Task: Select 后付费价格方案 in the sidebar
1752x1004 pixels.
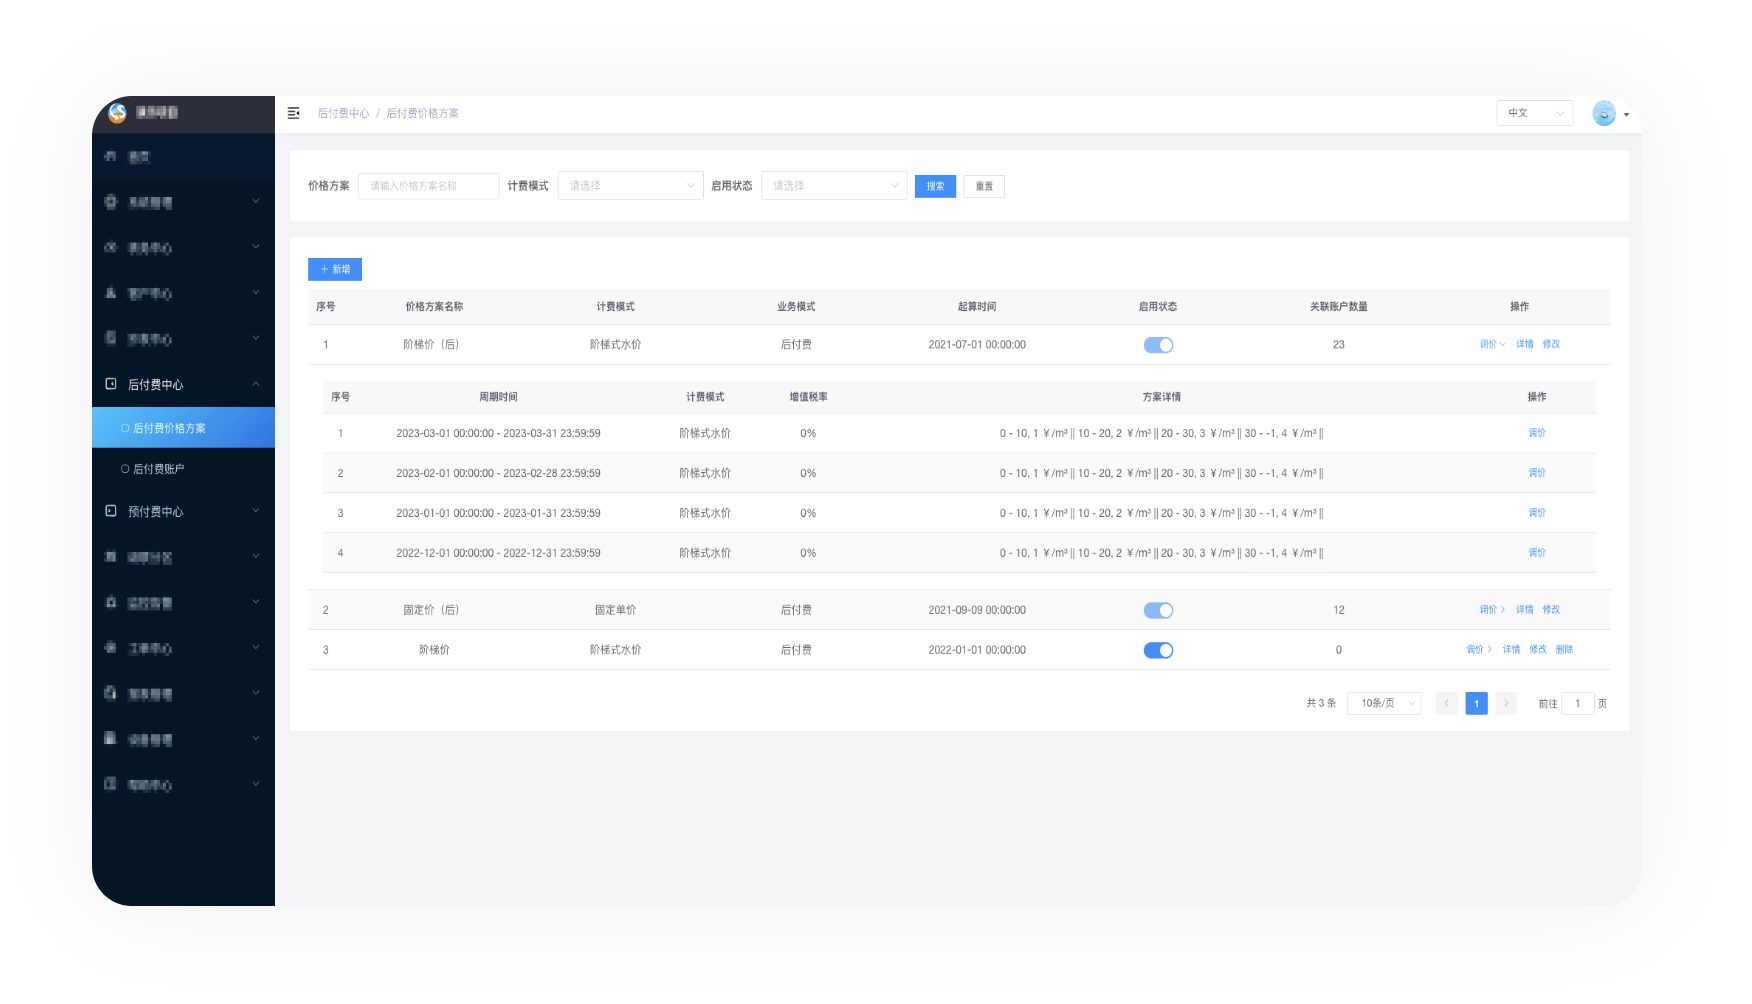Action: point(183,428)
